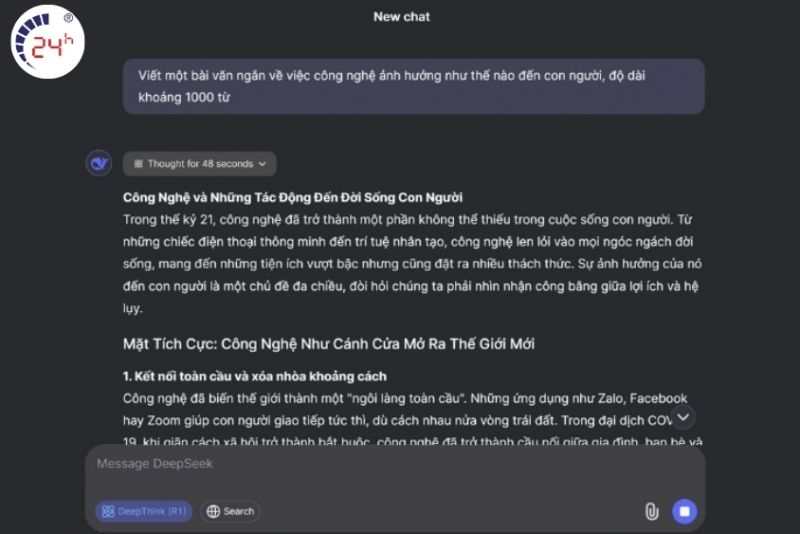Click the DeepSeek whale avatar icon
This screenshot has height=534, width=800.
(99, 164)
